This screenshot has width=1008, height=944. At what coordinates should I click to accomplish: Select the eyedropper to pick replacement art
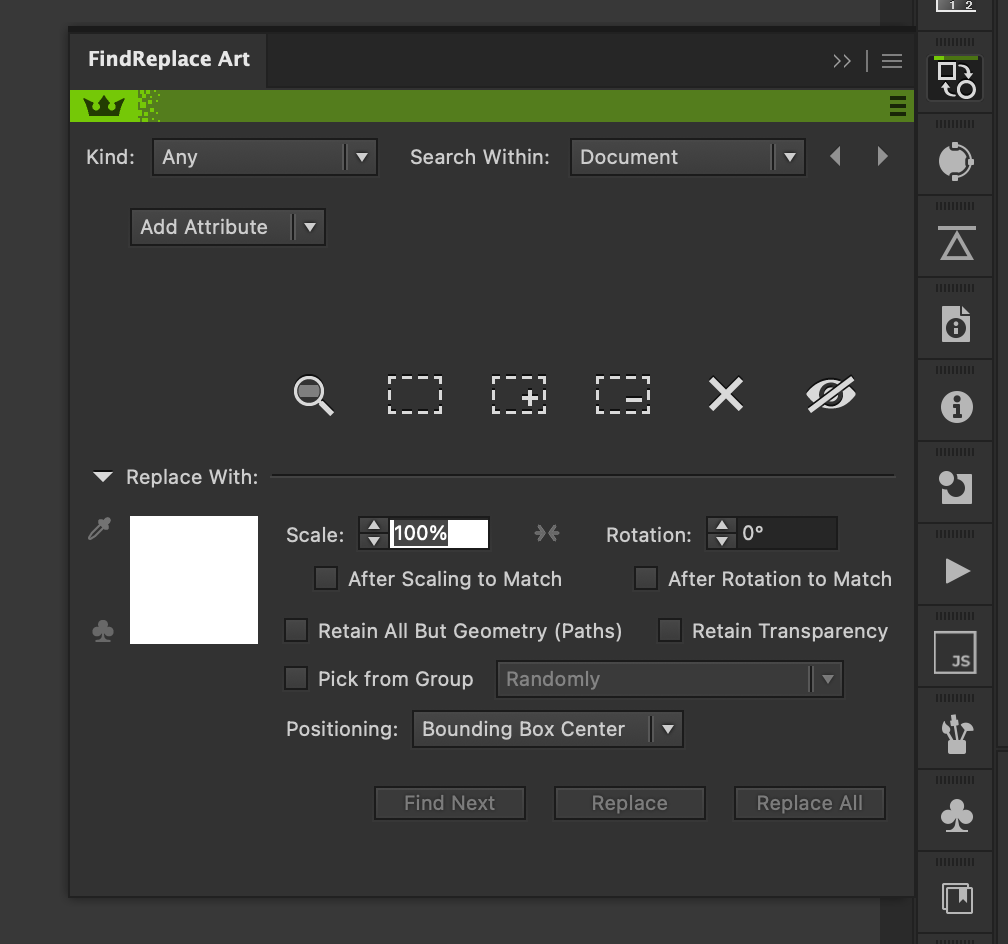(x=98, y=530)
